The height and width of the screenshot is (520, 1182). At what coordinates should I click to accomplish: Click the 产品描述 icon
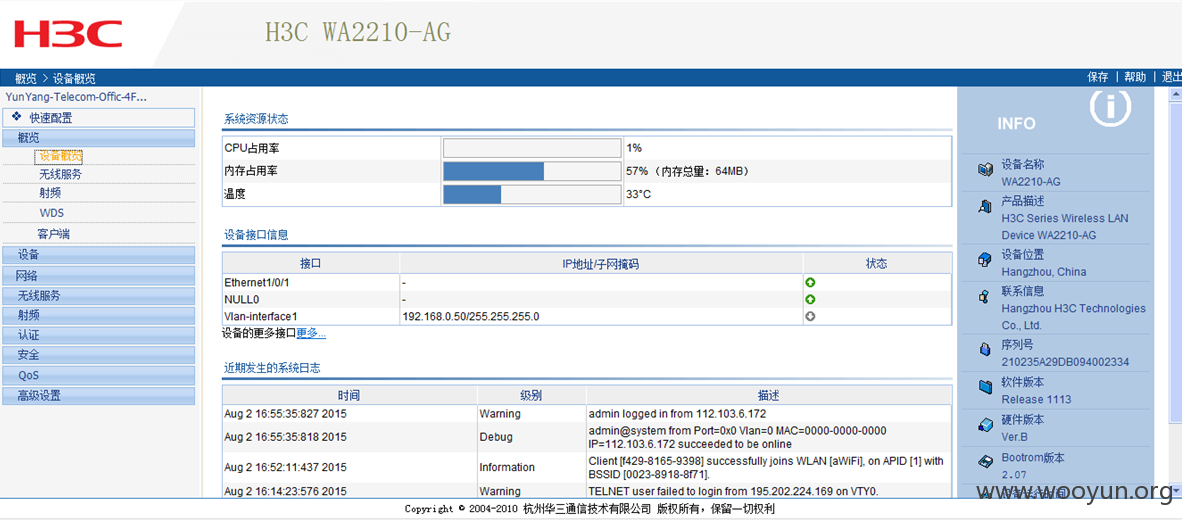[984, 207]
